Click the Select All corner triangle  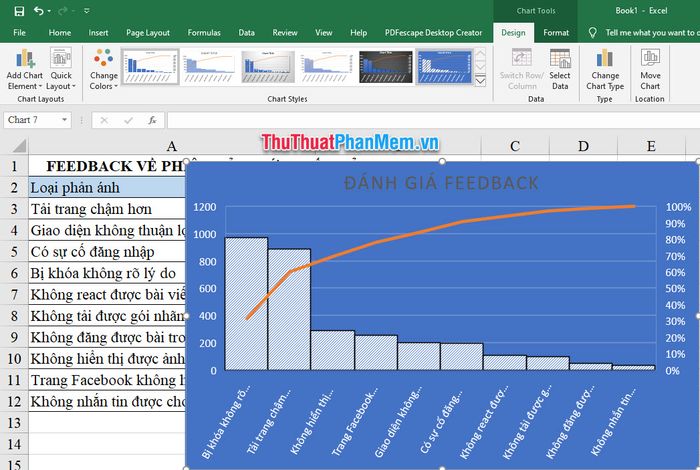click(19, 146)
